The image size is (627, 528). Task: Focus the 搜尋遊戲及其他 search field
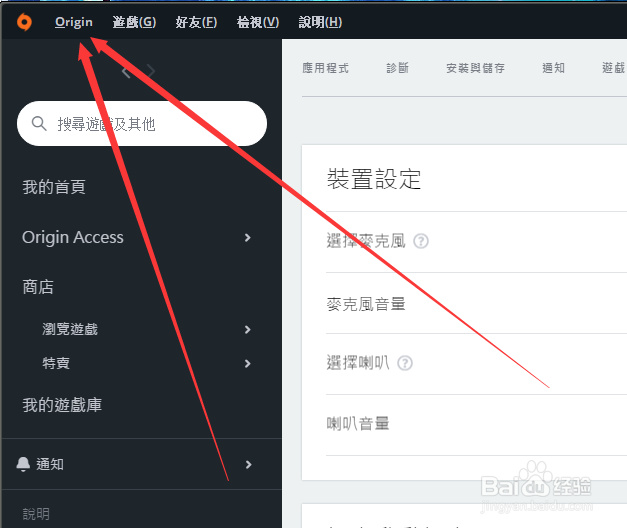pyautogui.click(x=142, y=124)
